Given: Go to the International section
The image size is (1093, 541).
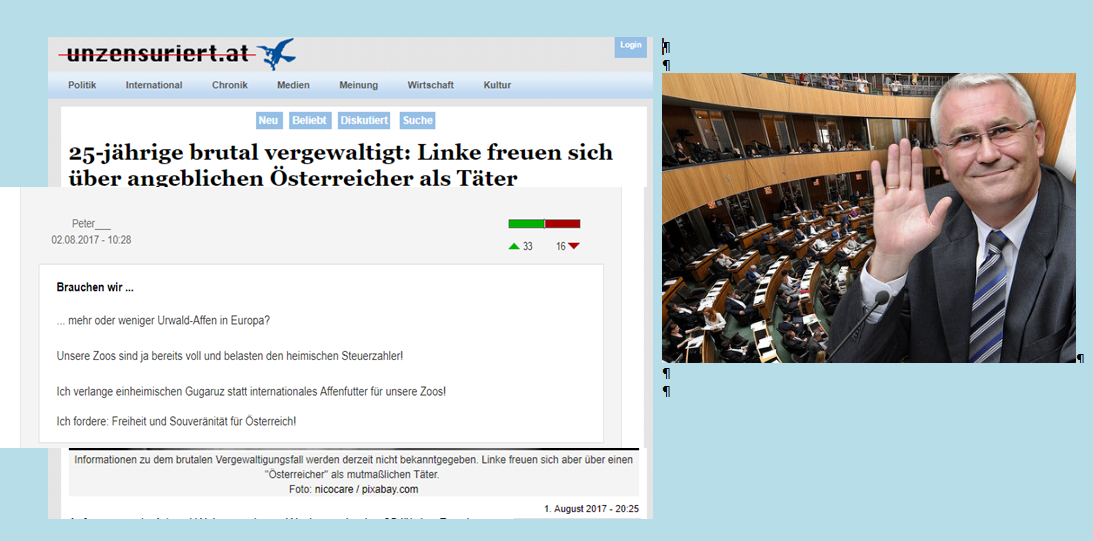Looking at the screenshot, I should tap(154, 85).
